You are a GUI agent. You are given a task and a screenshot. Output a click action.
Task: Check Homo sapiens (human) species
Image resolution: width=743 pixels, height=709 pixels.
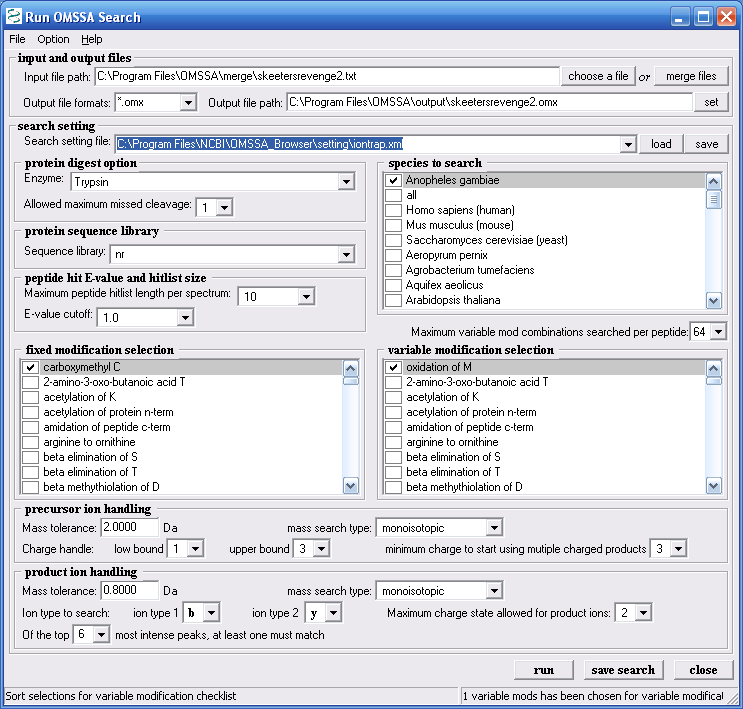393,210
